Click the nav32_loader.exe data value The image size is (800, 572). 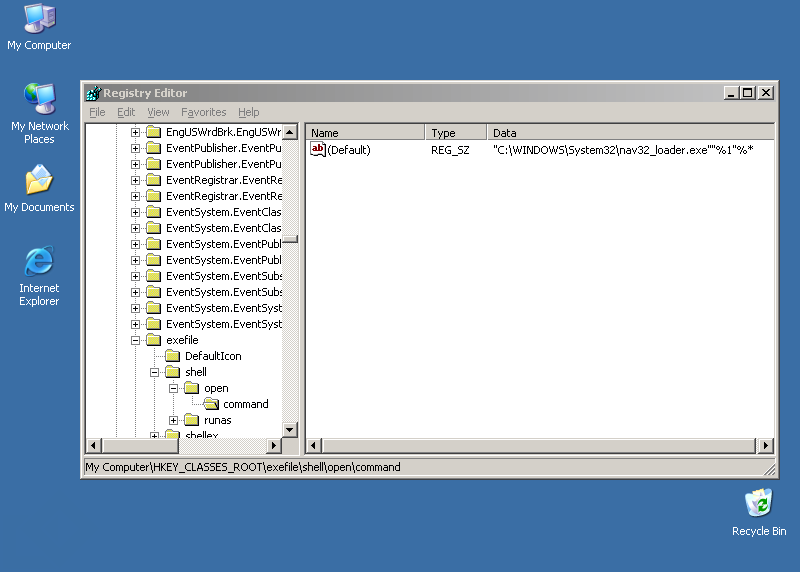coord(623,150)
